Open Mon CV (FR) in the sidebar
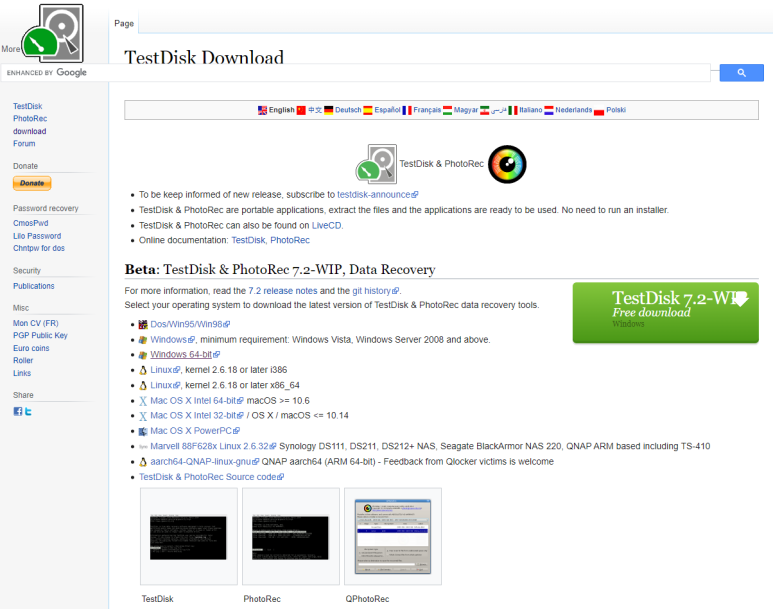This screenshot has height=609, width=773. point(35,323)
